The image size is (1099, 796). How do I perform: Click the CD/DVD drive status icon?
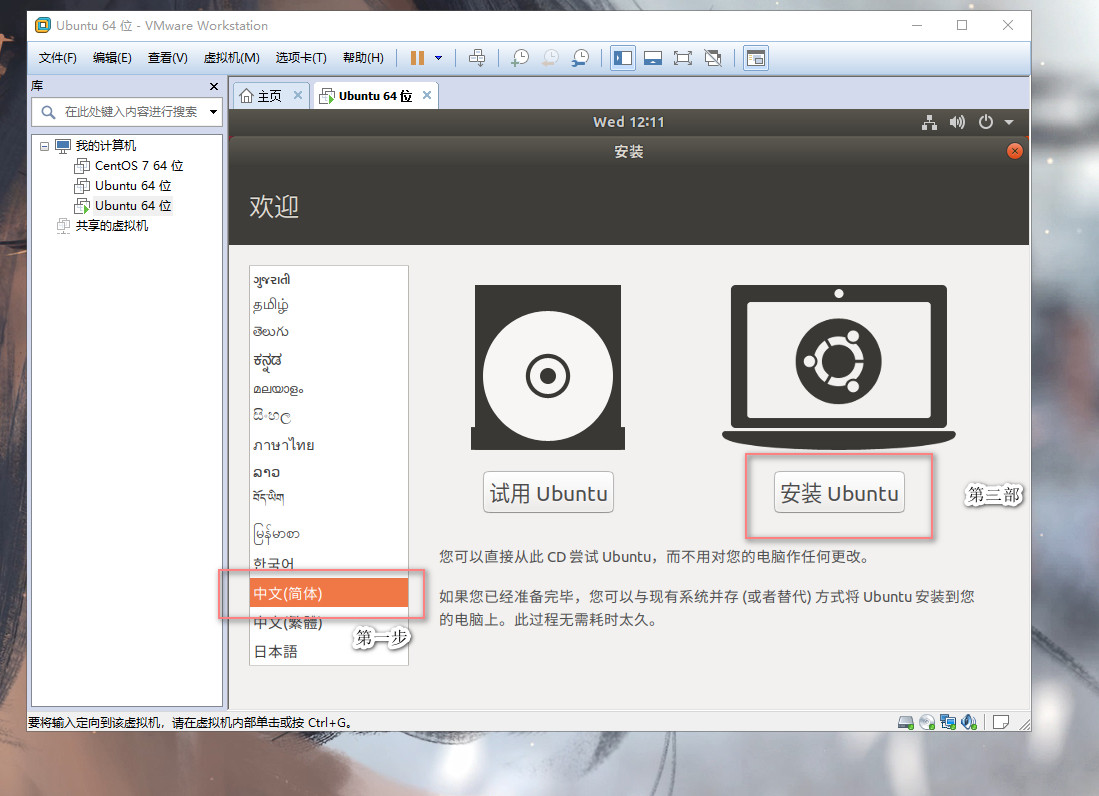[927, 722]
